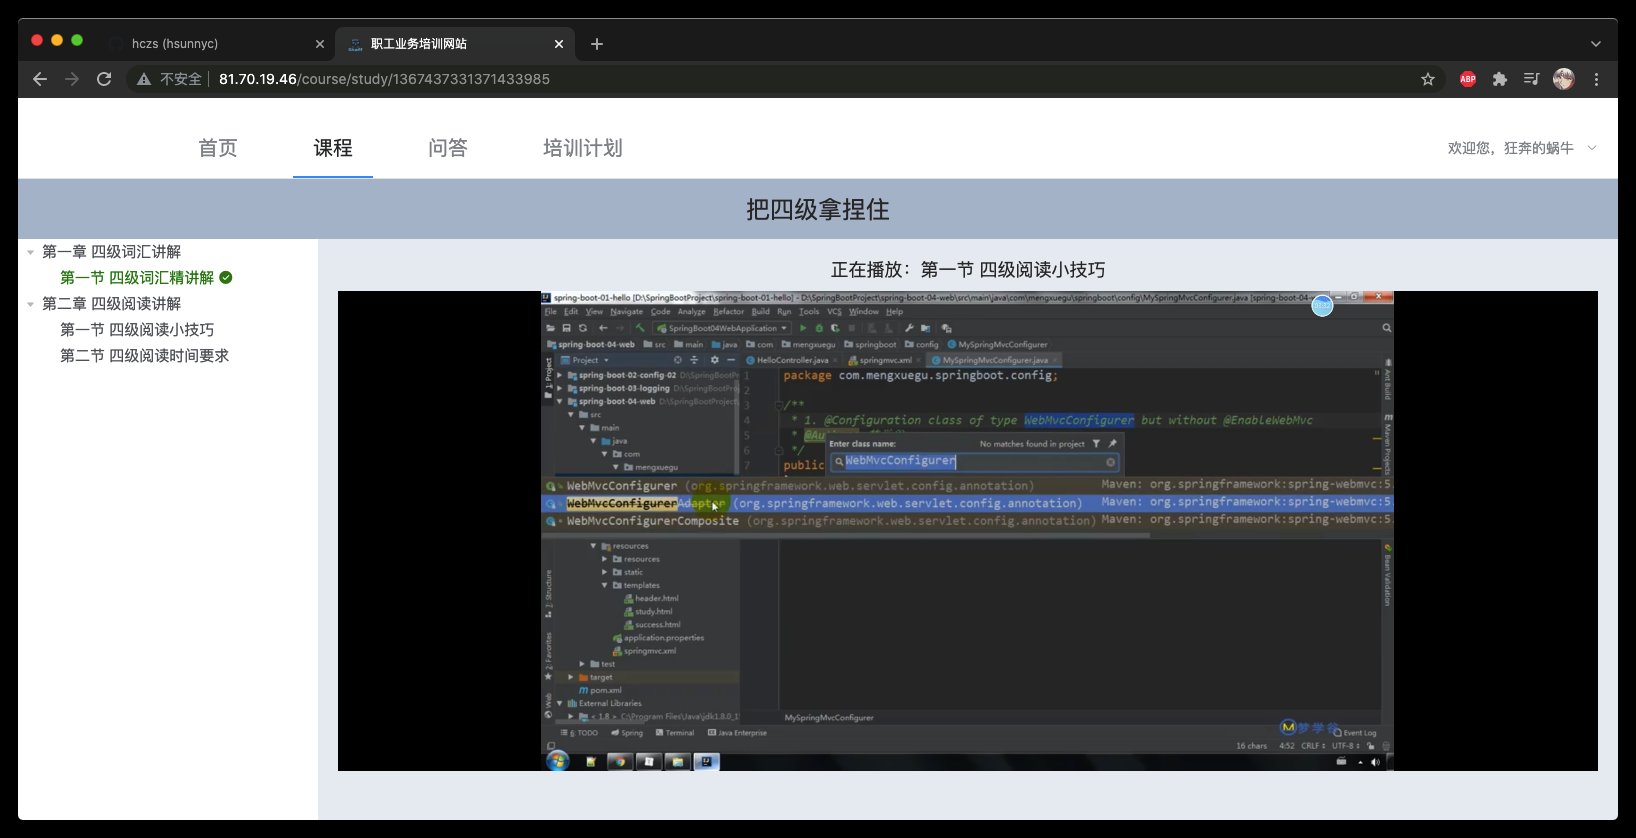Screen dimensions: 1636x838
Task: Open a new browser tab
Action: pyautogui.click(x=597, y=44)
